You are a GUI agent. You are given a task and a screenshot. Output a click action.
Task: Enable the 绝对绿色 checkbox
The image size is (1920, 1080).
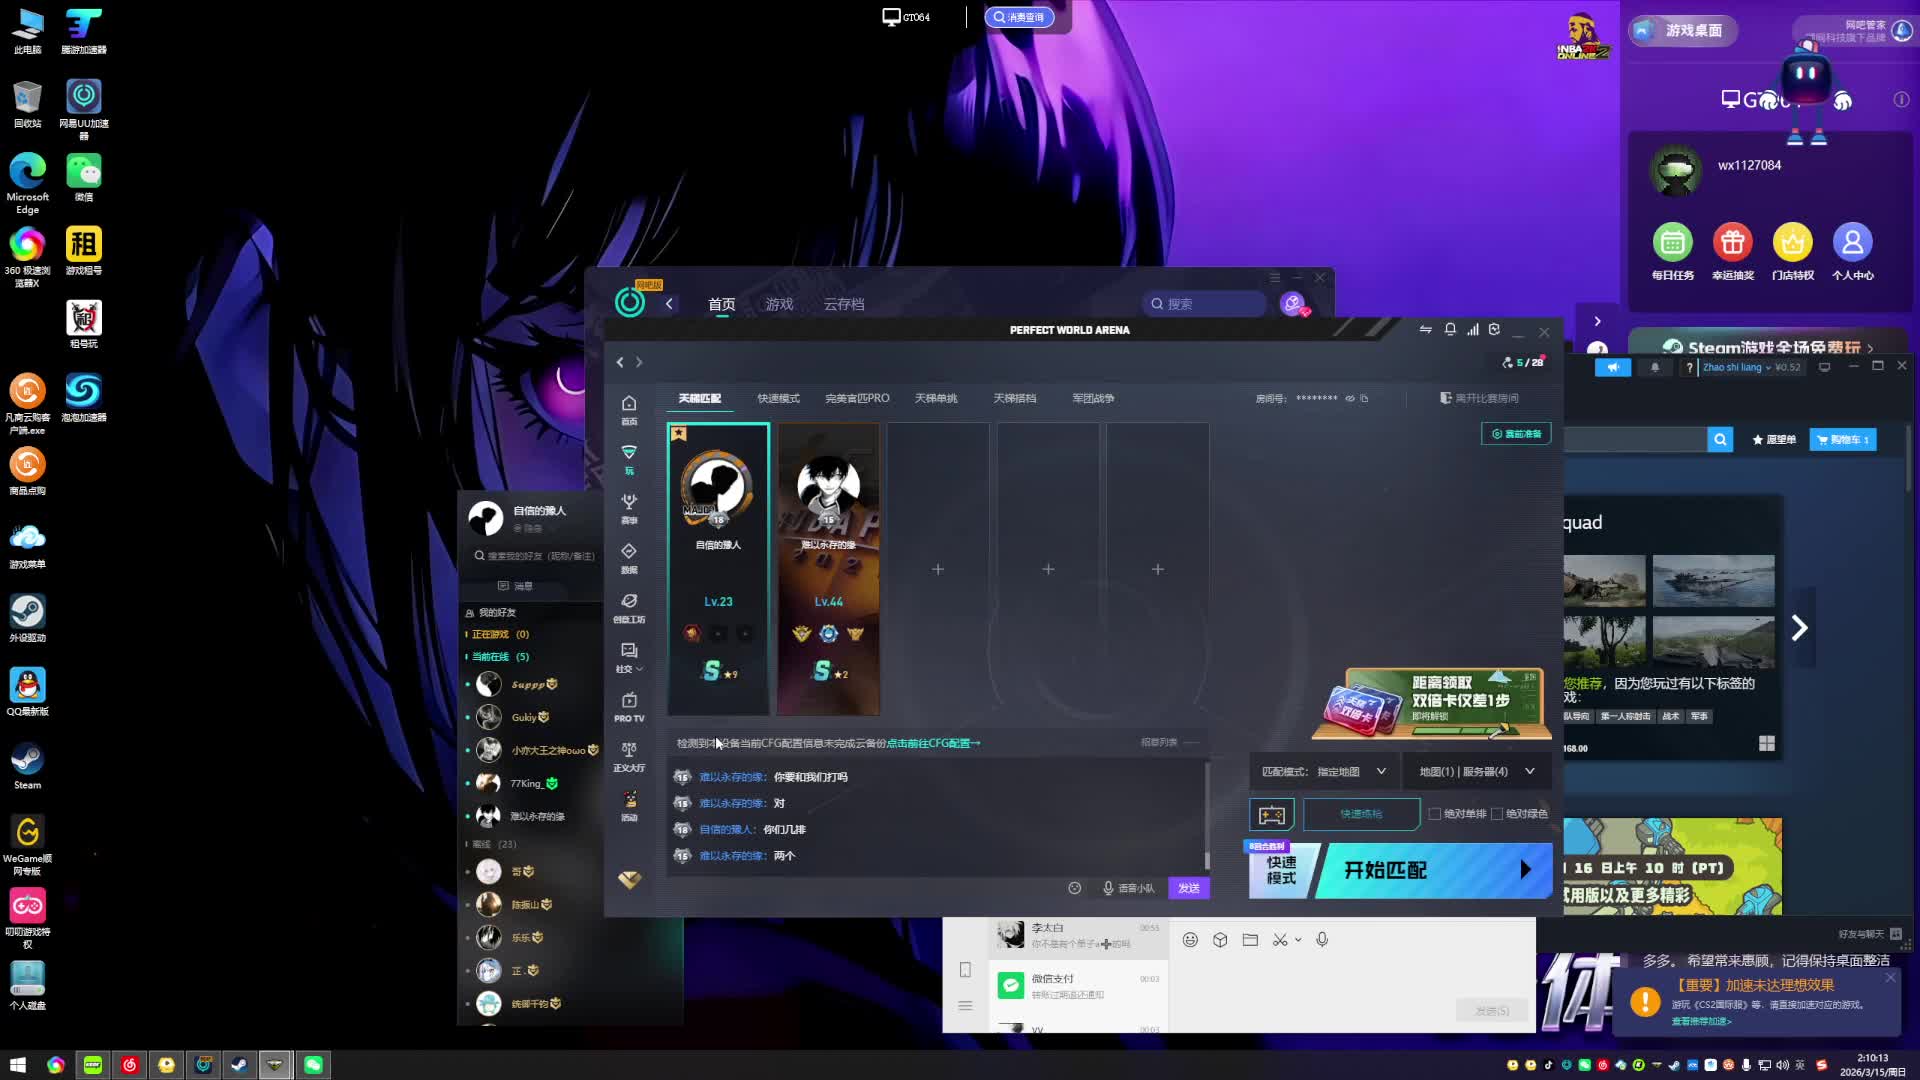tap(1497, 814)
